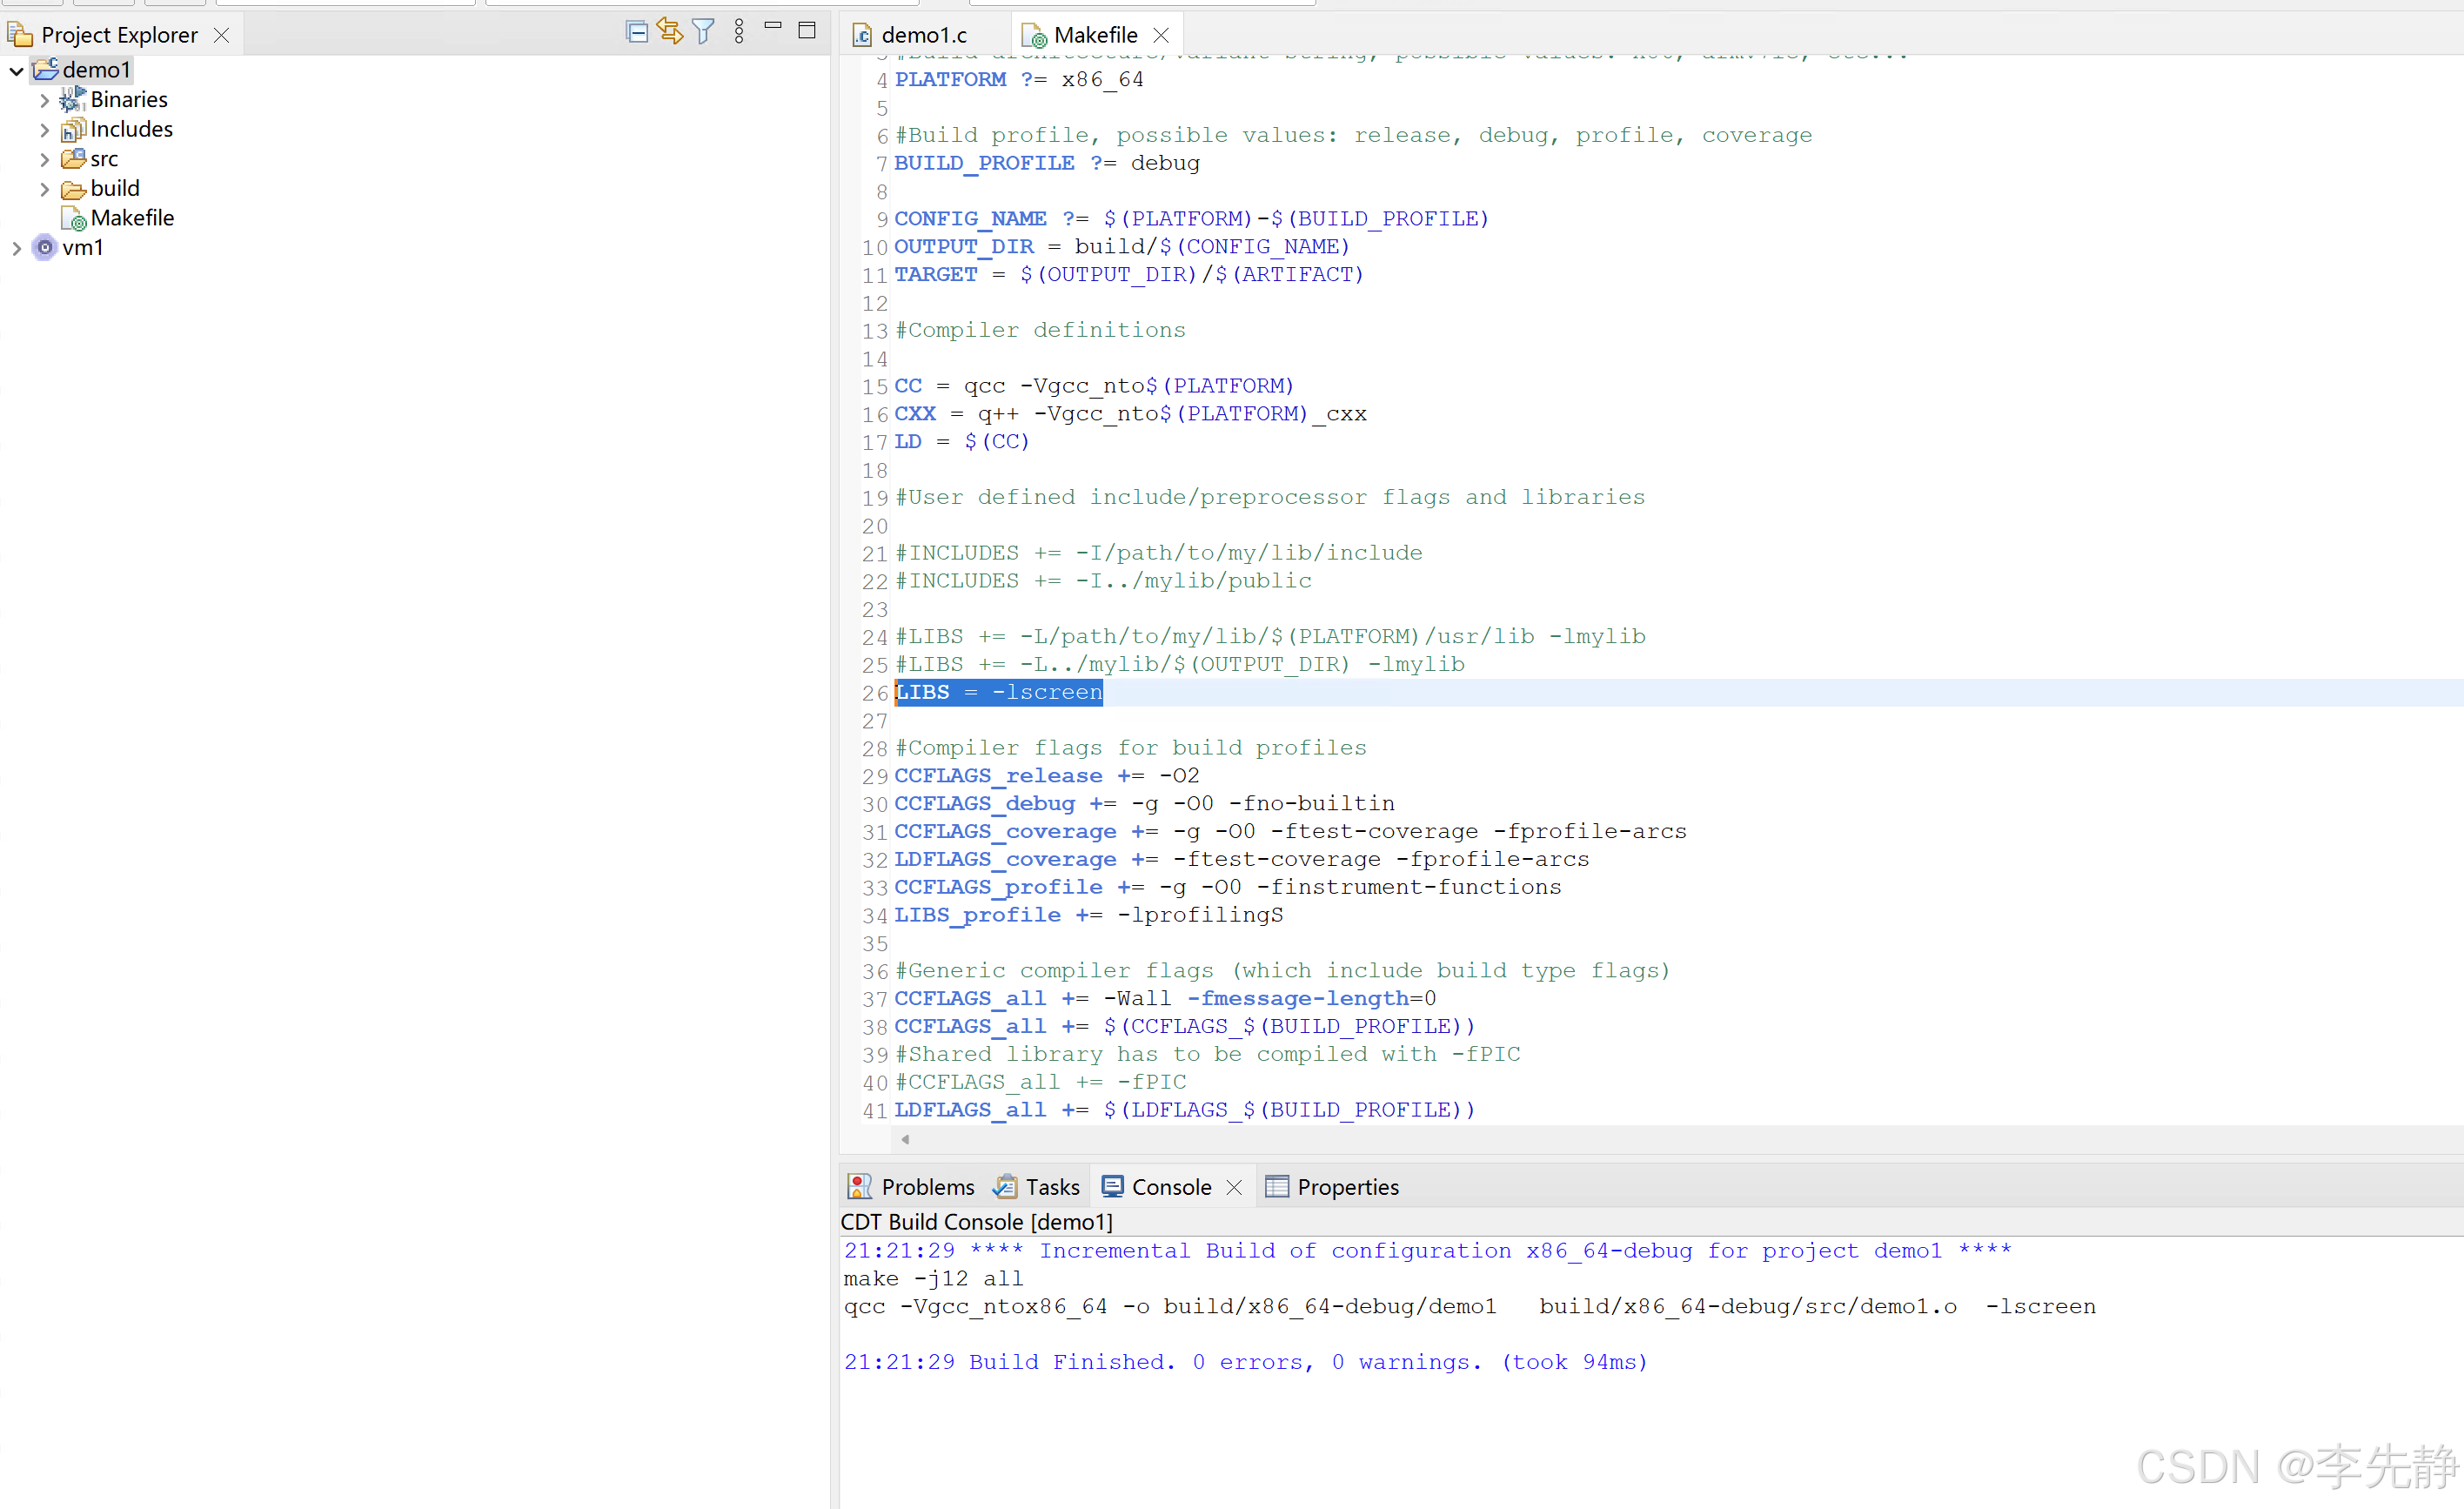
Task: Close the Project Explorer view
Action: pyautogui.click(x=222, y=35)
